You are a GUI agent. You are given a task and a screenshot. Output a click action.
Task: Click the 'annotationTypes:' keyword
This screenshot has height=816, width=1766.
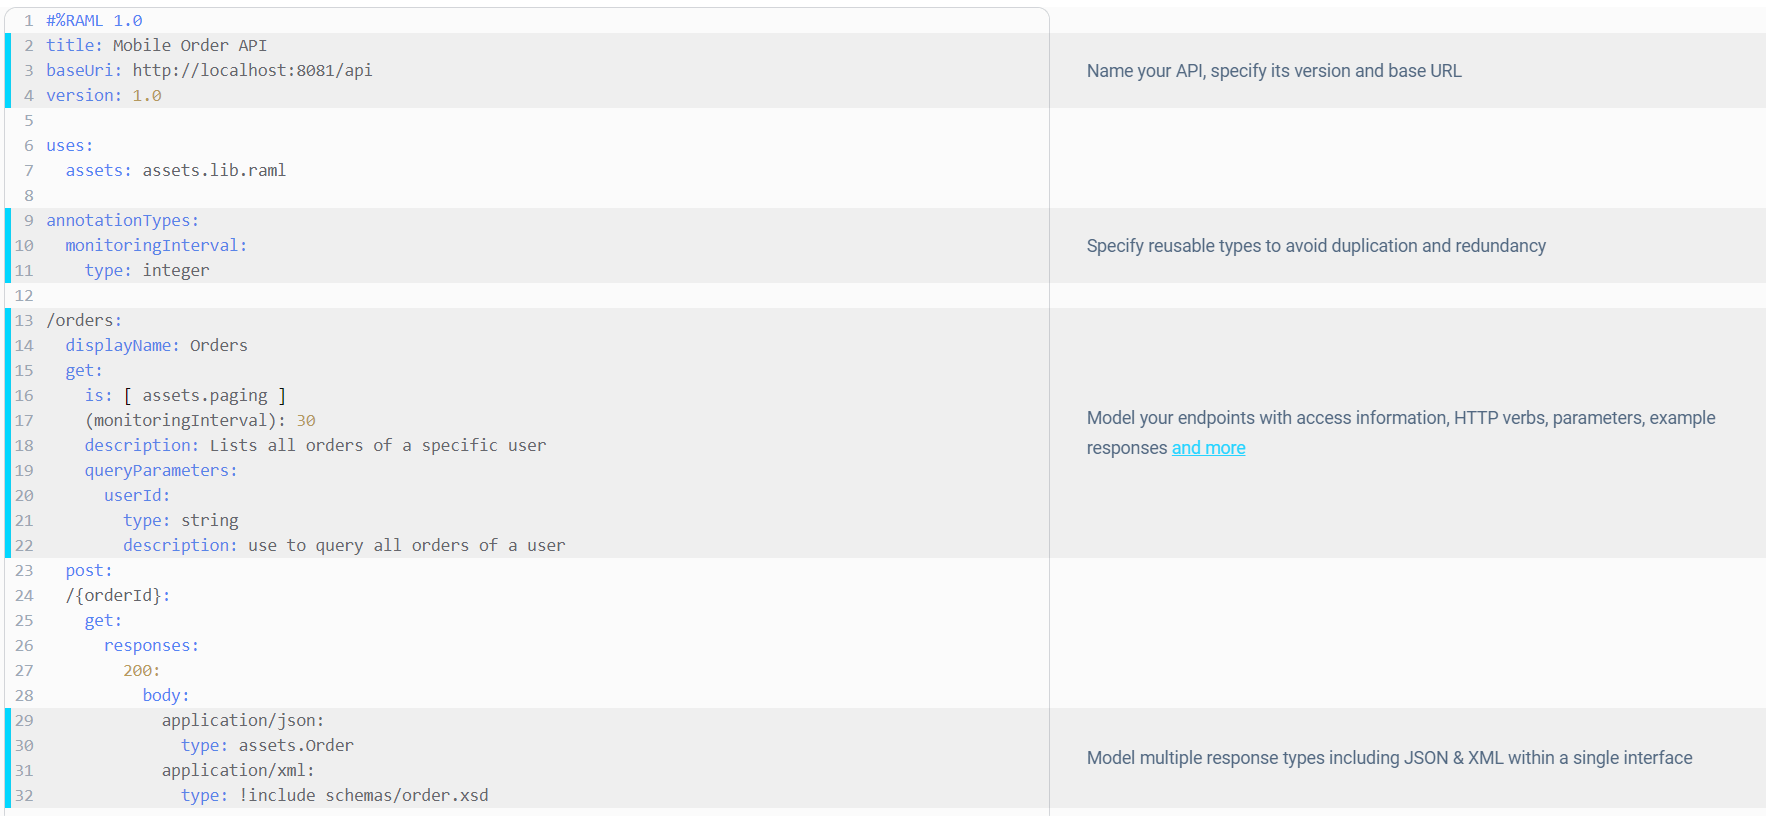coord(122,221)
